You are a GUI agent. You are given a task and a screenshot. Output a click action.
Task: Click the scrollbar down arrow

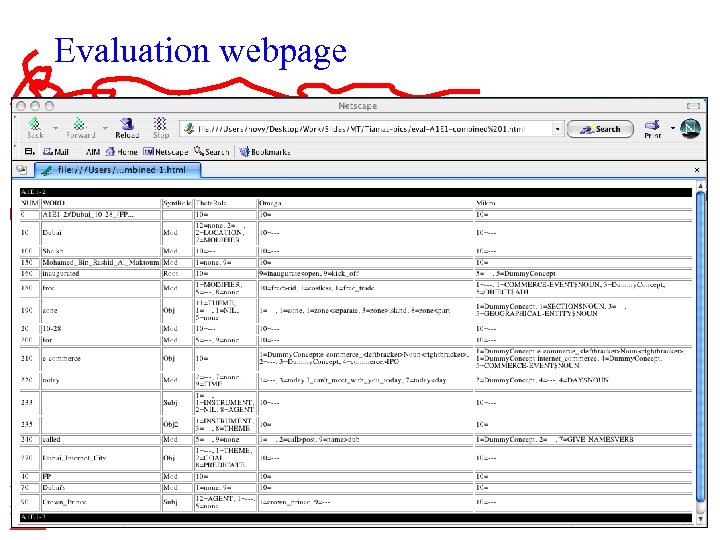click(x=700, y=518)
